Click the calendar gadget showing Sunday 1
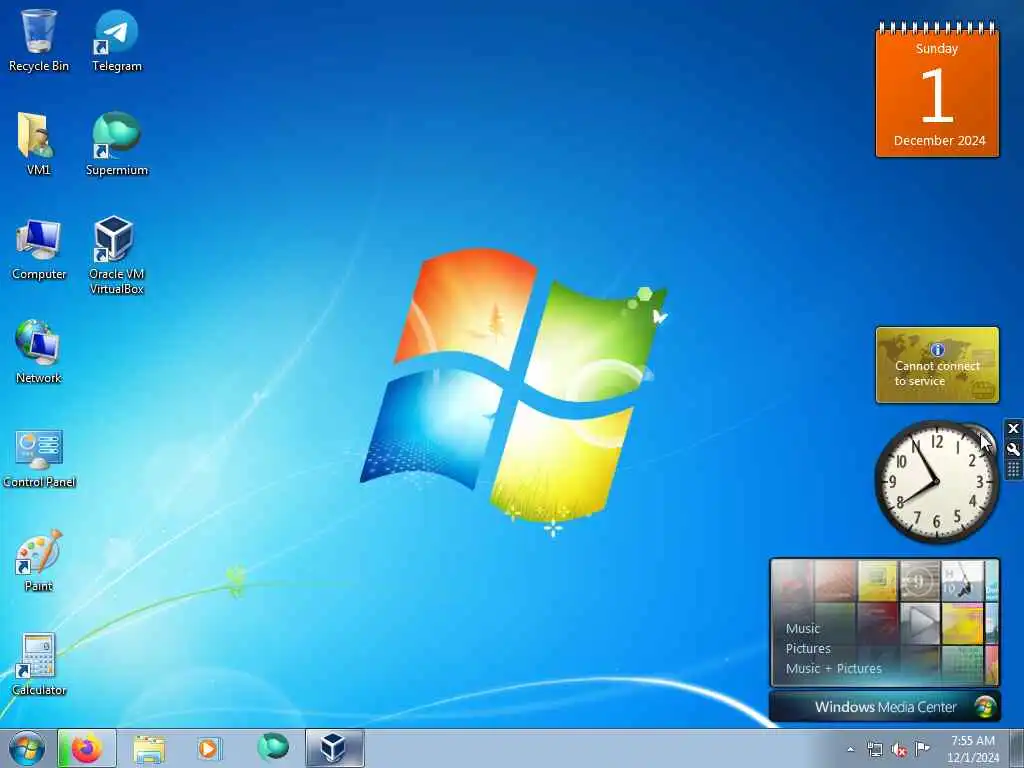The height and width of the screenshot is (768, 1024). coord(937,90)
